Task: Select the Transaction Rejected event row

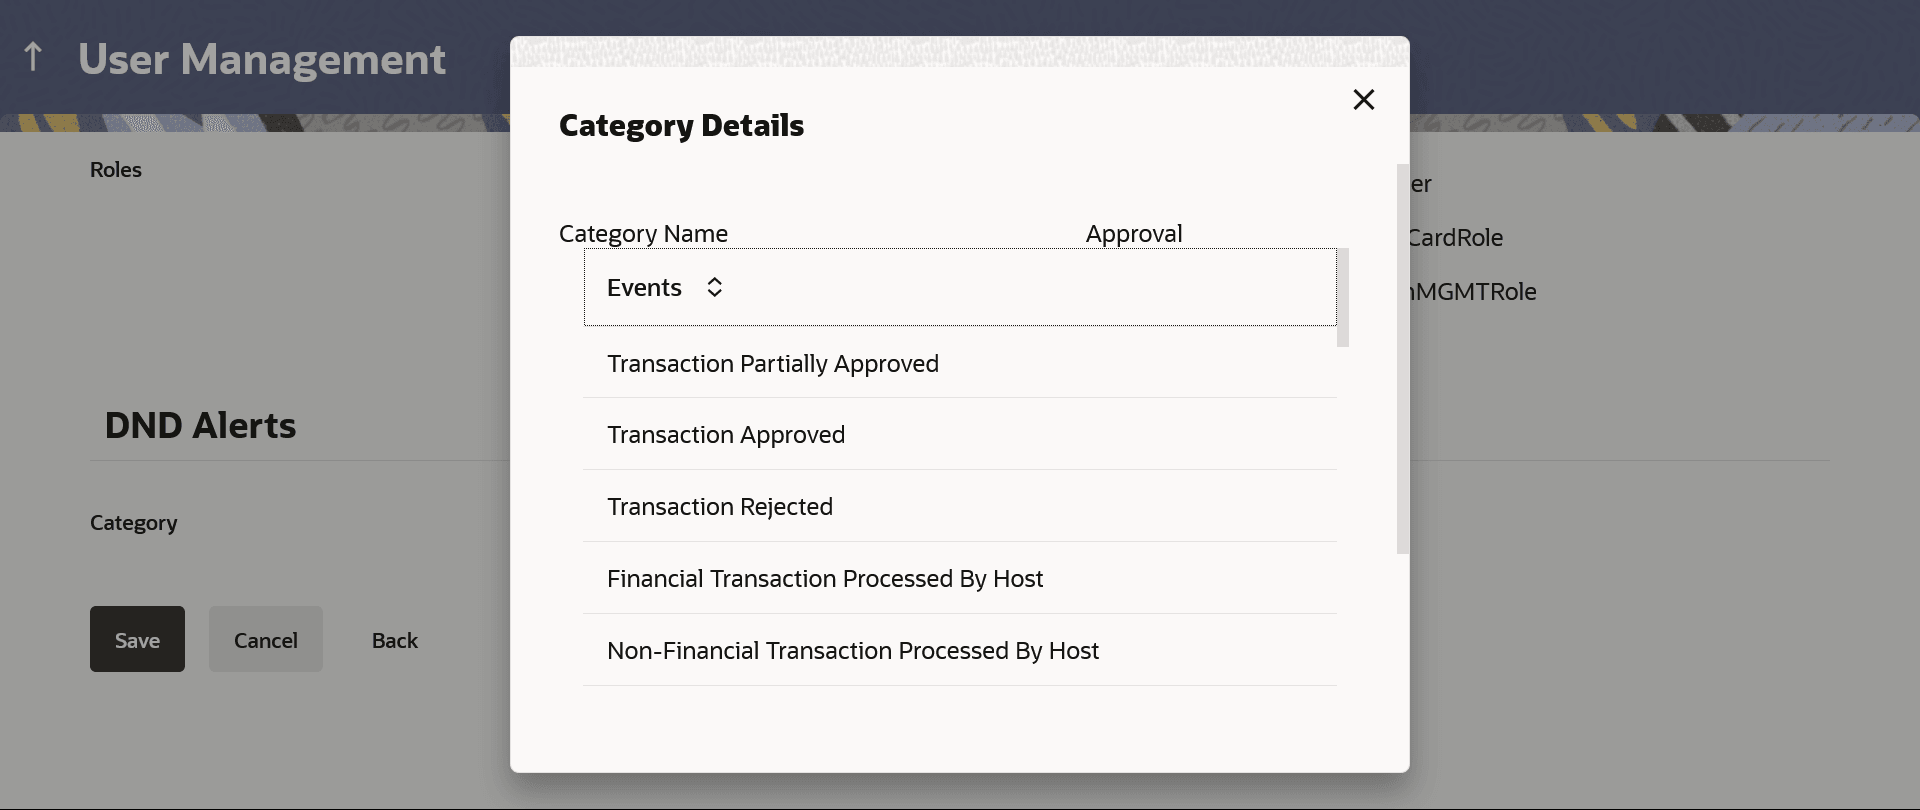Action: 719,507
